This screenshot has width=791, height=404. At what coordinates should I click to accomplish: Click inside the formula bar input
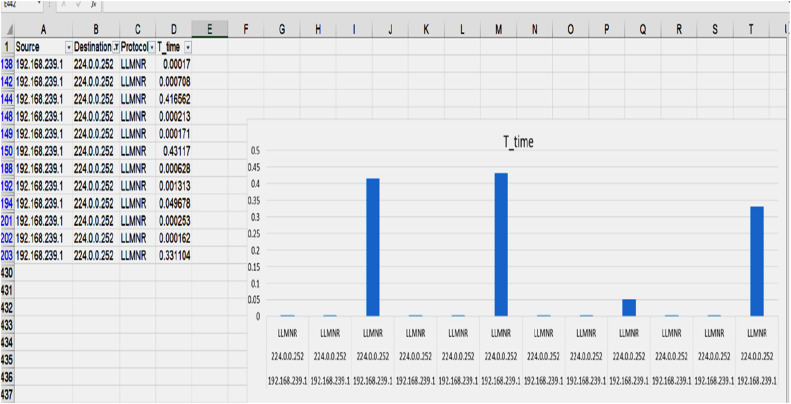(444, 6)
